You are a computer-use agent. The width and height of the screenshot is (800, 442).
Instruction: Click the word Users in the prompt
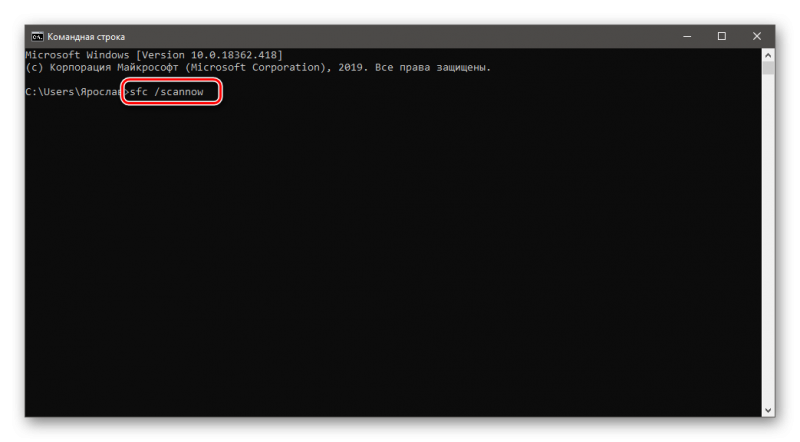pyautogui.click(x=59, y=92)
